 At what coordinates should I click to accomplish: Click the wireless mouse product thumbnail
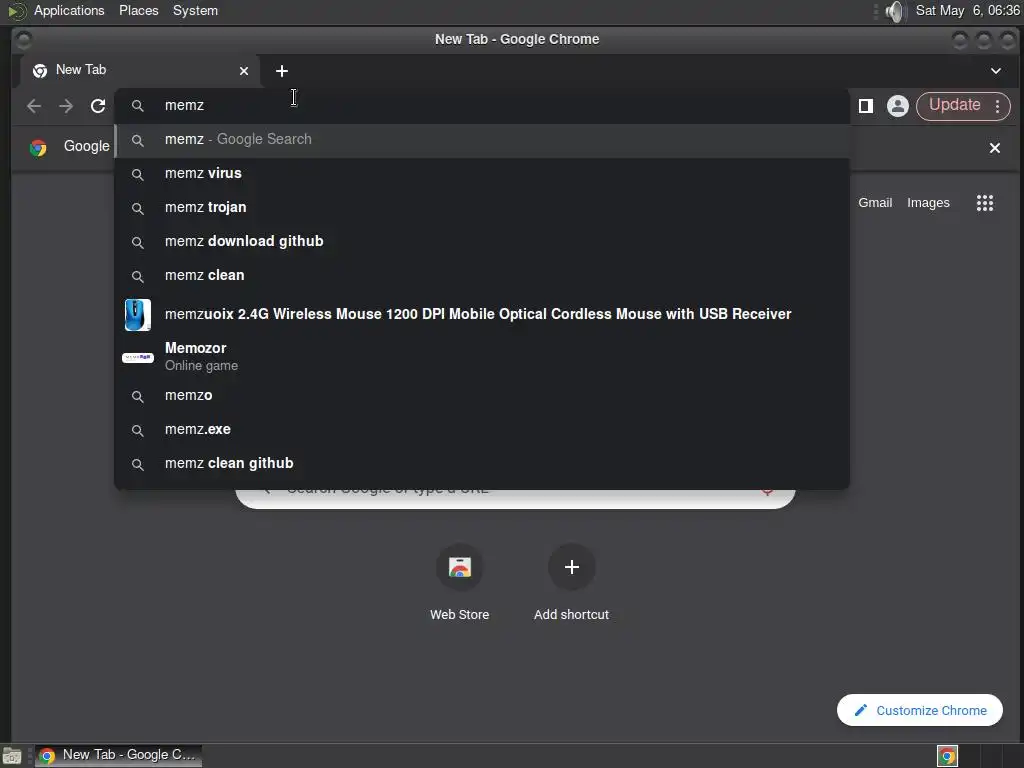tap(138, 315)
